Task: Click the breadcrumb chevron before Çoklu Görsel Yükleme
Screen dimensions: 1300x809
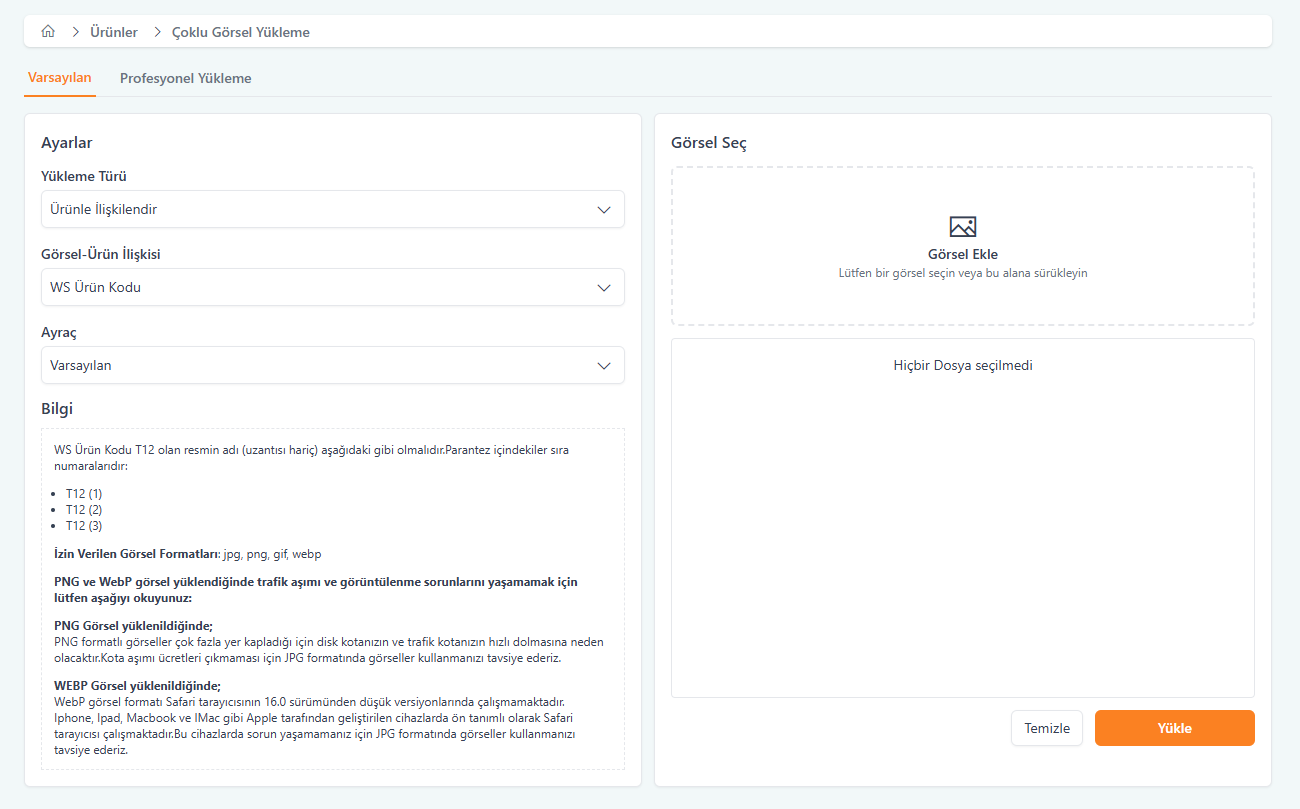Action: [x=157, y=32]
